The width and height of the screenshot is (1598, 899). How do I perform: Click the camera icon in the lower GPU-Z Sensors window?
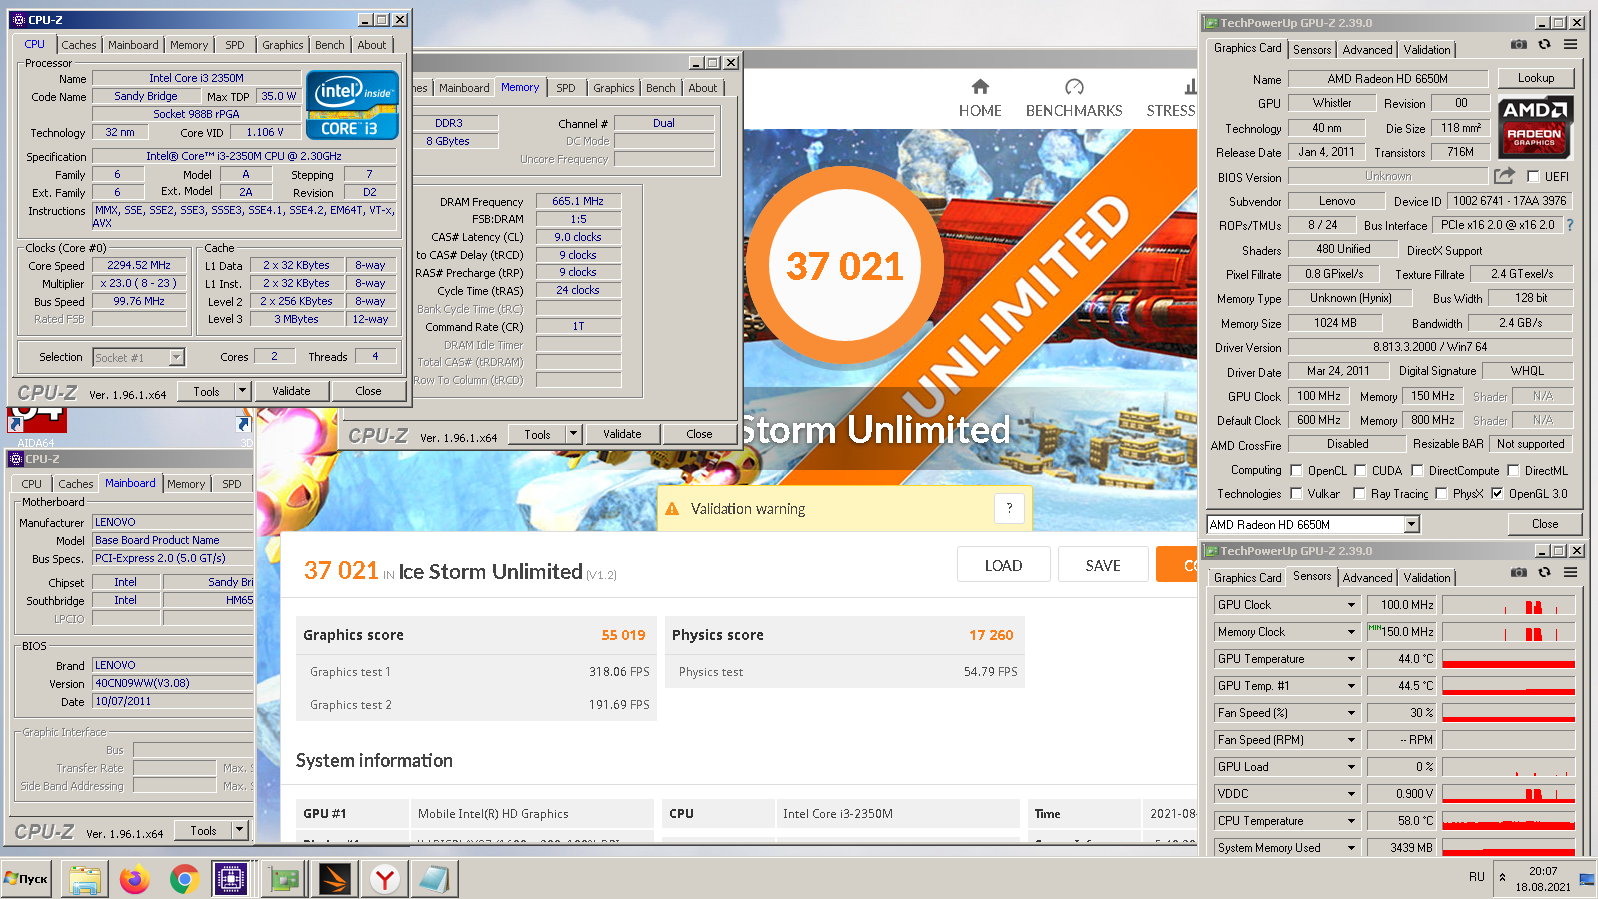1518,573
